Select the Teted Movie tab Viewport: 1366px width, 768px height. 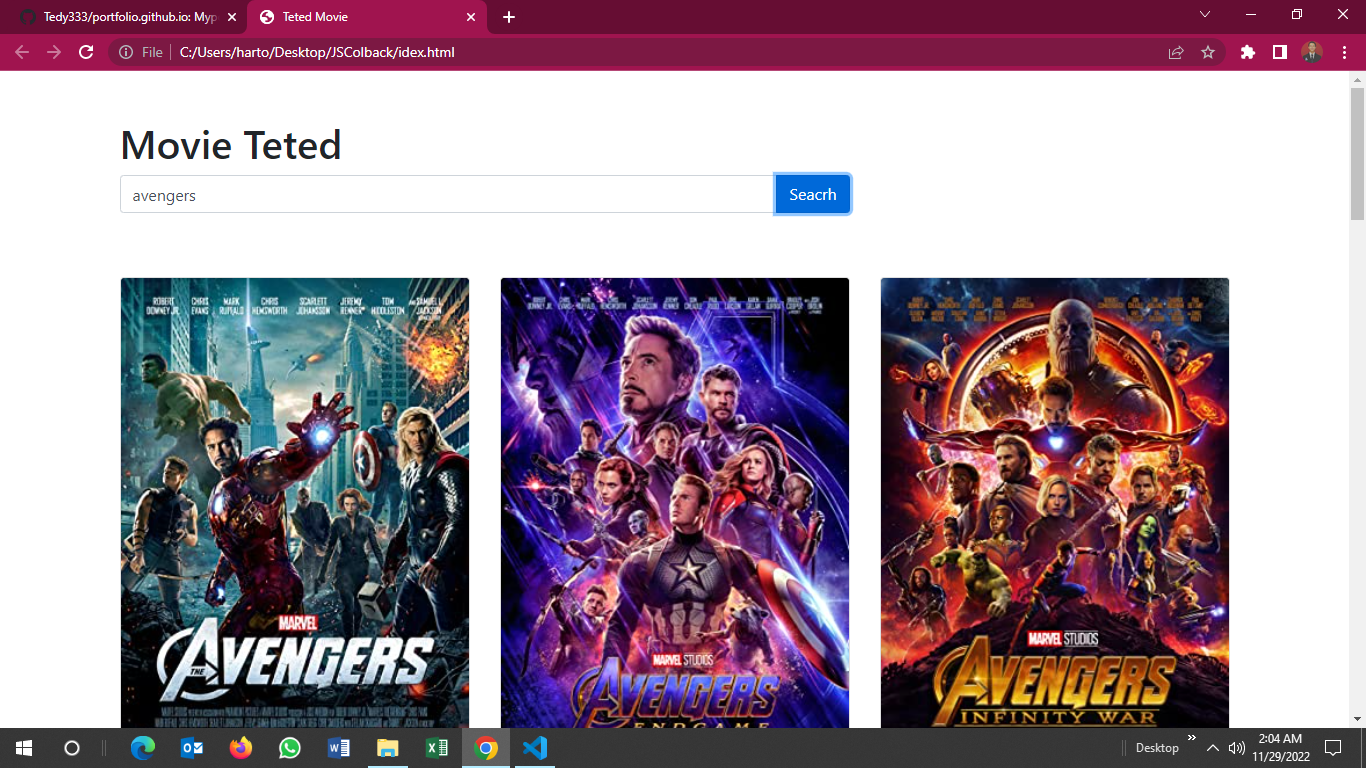pyautogui.click(x=367, y=17)
